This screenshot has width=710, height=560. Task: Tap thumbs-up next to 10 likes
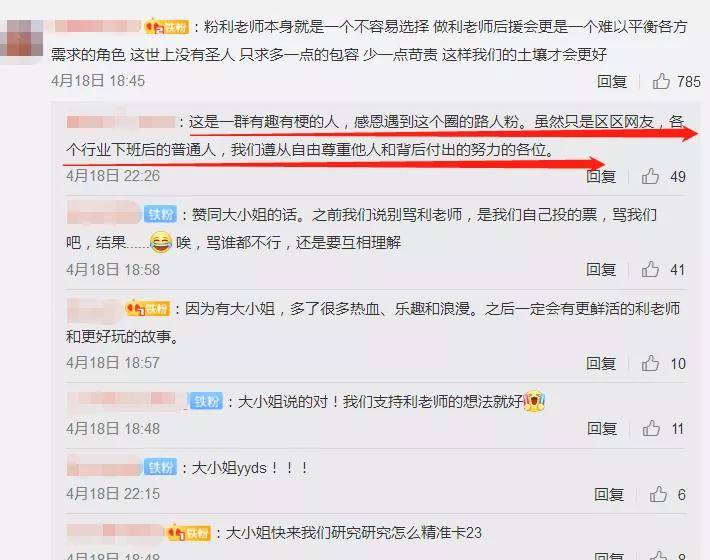click(650, 363)
